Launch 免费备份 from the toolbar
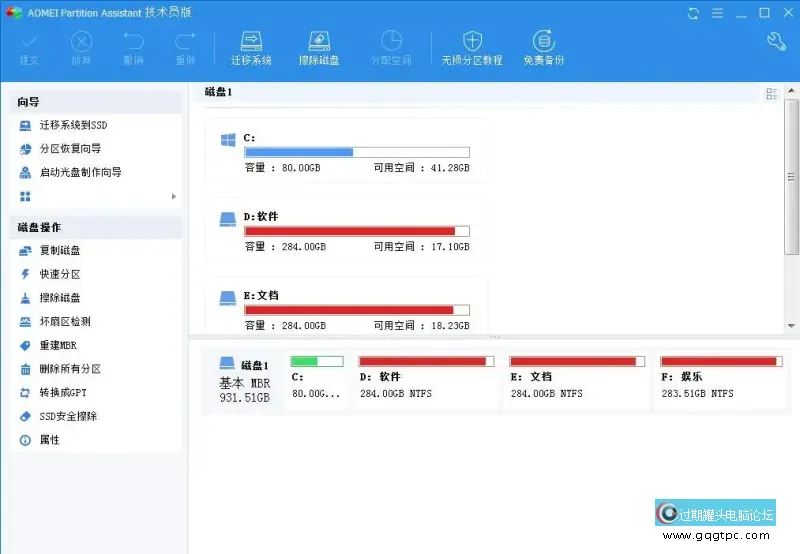Image resolution: width=800 pixels, height=554 pixels. tap(544, 49)
